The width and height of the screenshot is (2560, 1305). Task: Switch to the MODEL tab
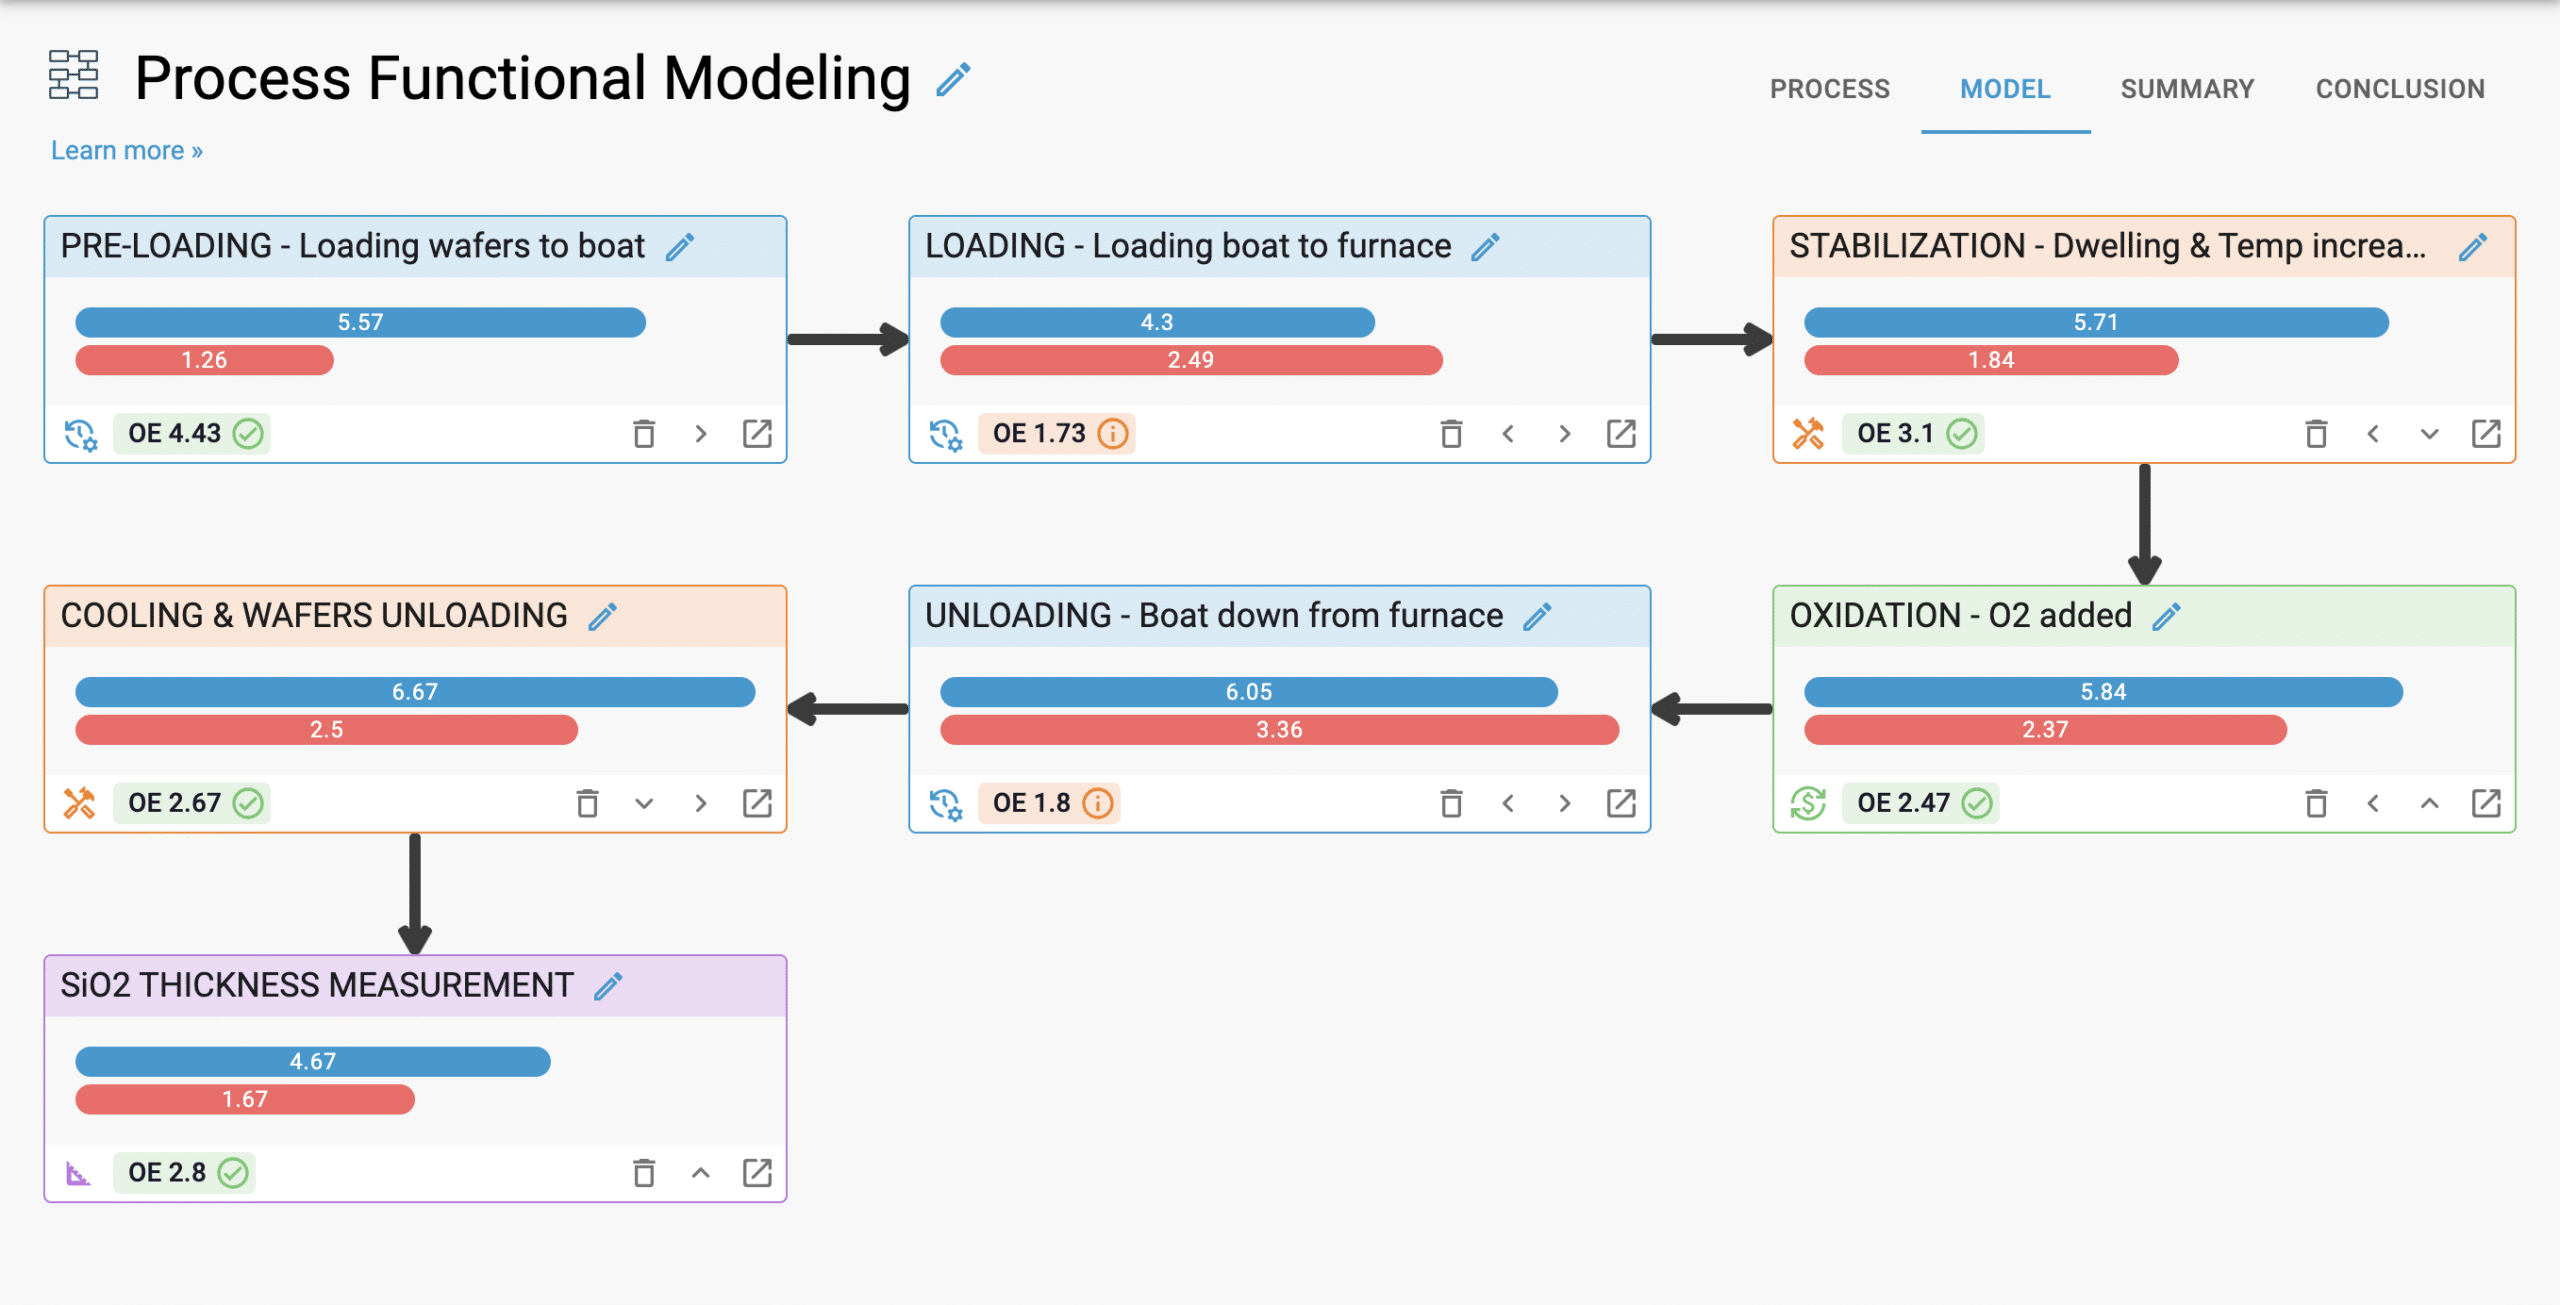[x=2005, y=89]
